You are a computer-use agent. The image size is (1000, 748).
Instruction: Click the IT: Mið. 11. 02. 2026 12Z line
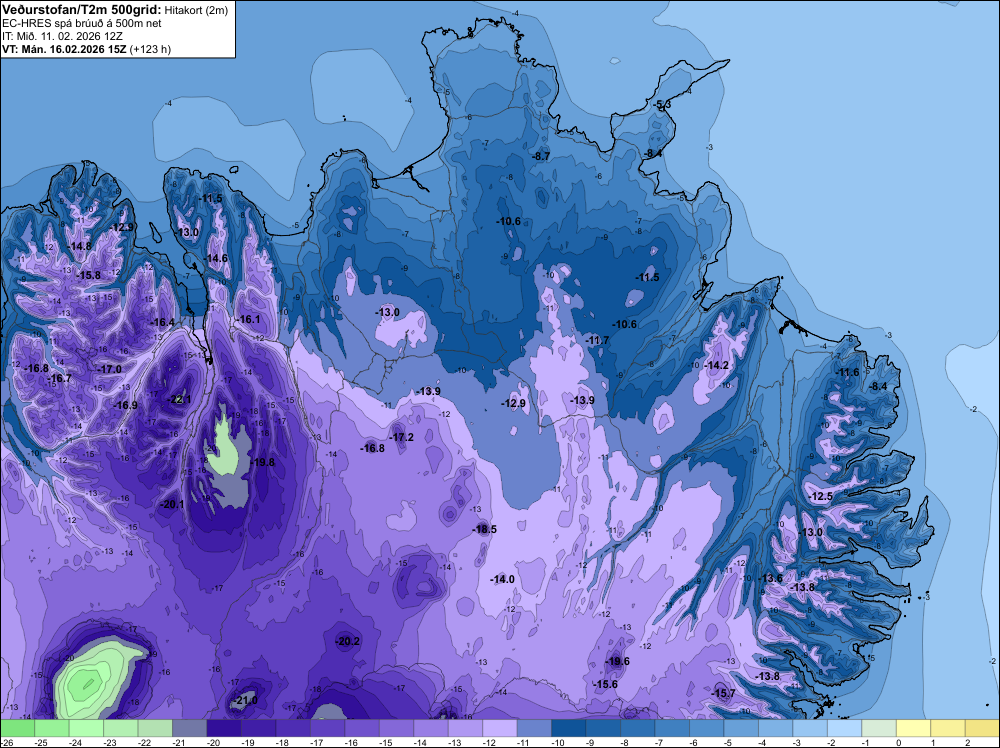[x=62, y=36]
